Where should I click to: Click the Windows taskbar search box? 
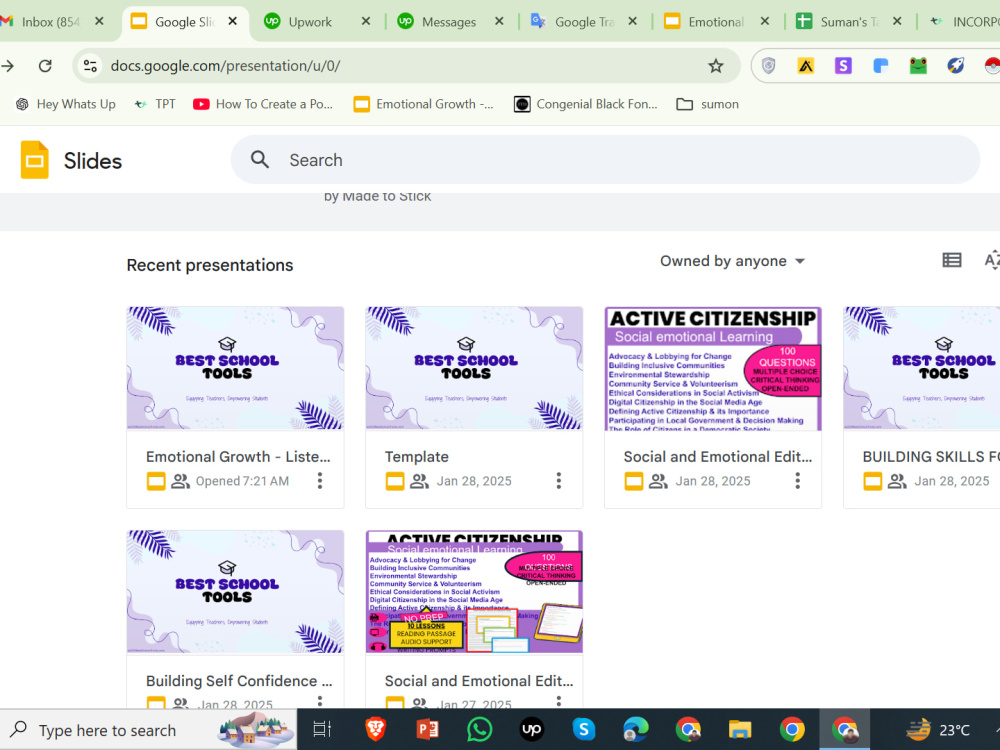[x=148, y=730]
